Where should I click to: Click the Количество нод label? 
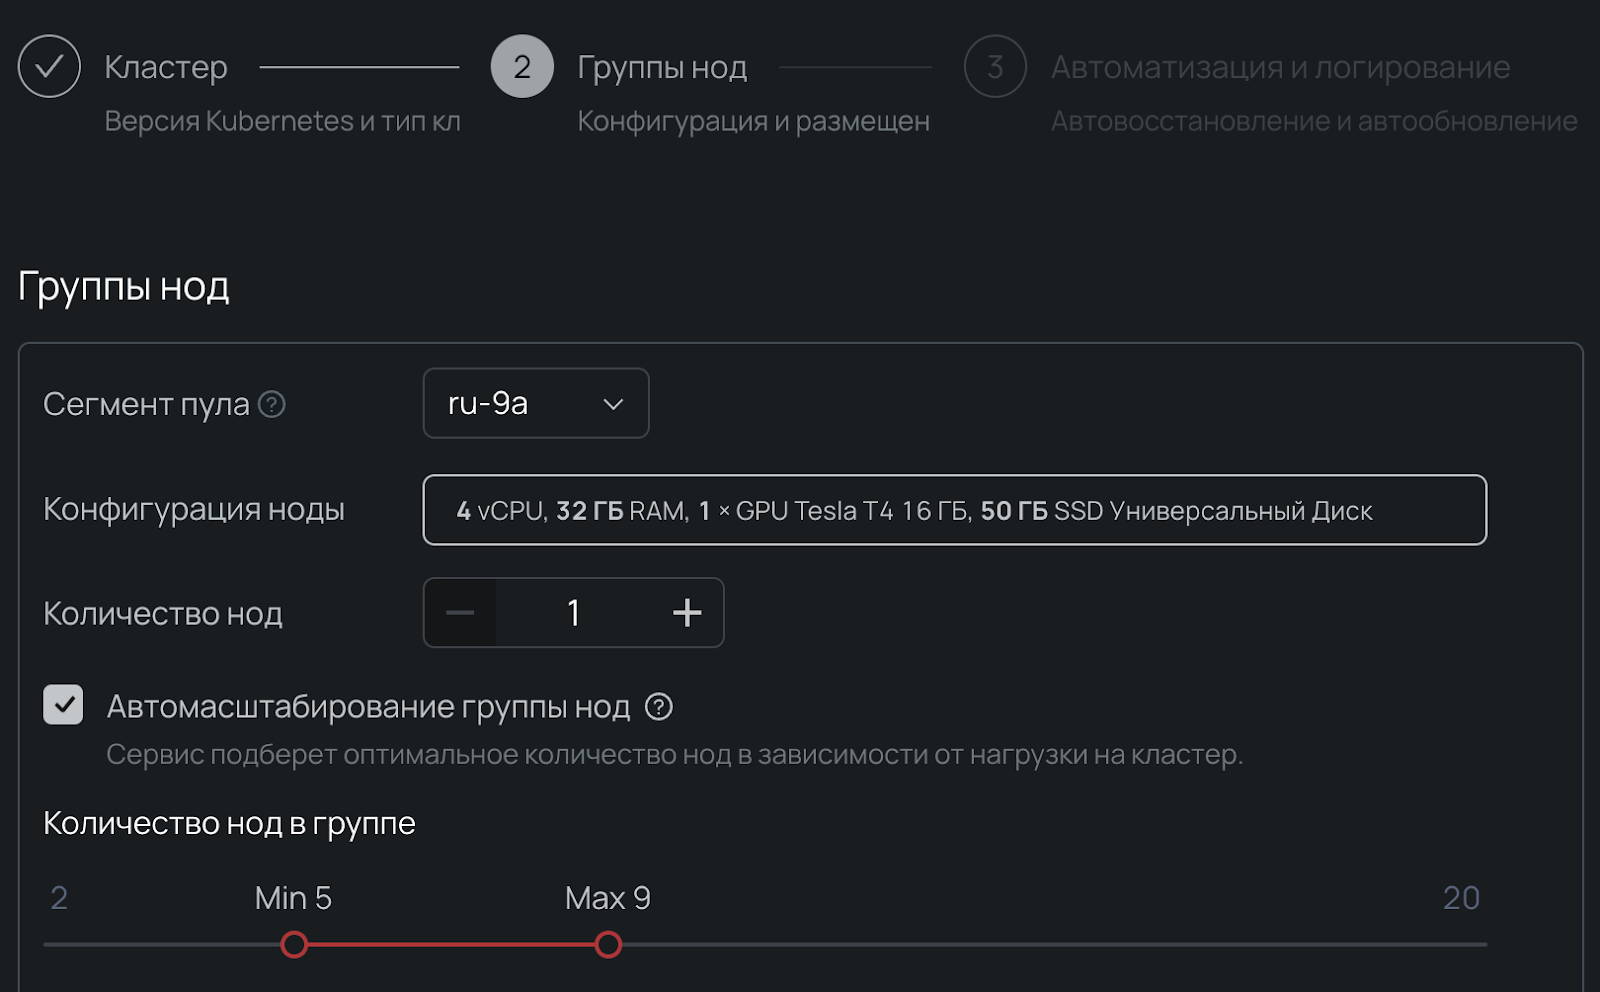(x=163, y=613)
